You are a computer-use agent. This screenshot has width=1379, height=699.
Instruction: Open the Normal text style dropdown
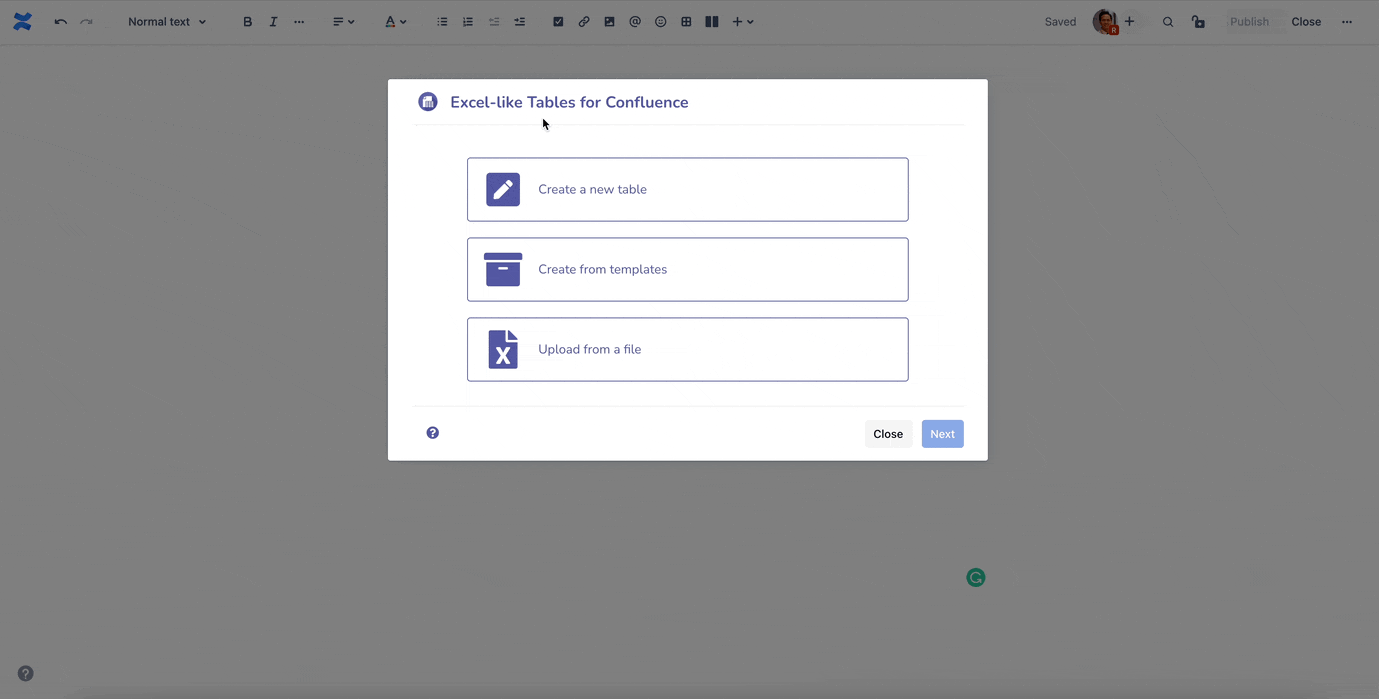pos(167,22)
